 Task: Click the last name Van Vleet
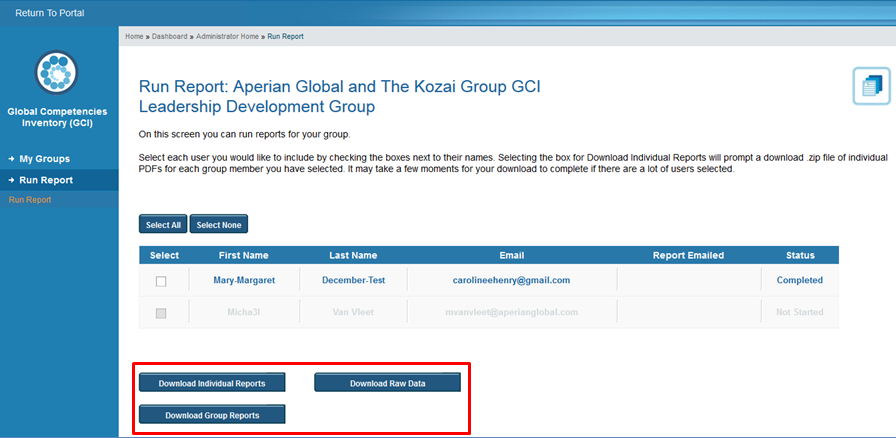tap(353, 312)
